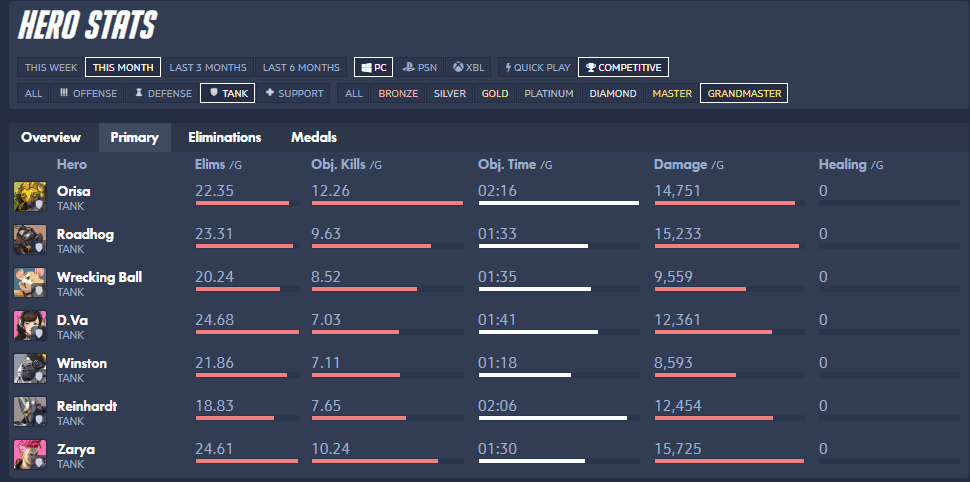The image size is (970, 482).
Task: Click Orisa's 02:16 objective time bar
Action: (x=559, y=203)
